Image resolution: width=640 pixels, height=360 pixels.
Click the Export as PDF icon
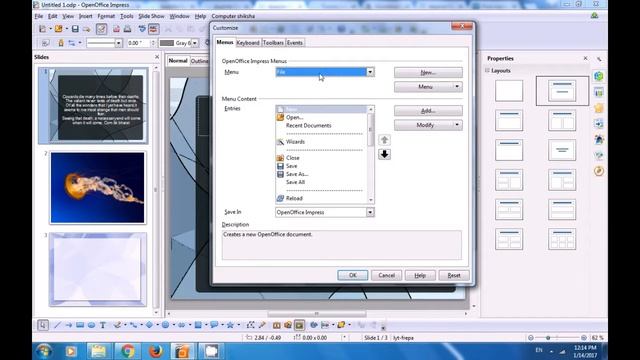coord(116,29)
